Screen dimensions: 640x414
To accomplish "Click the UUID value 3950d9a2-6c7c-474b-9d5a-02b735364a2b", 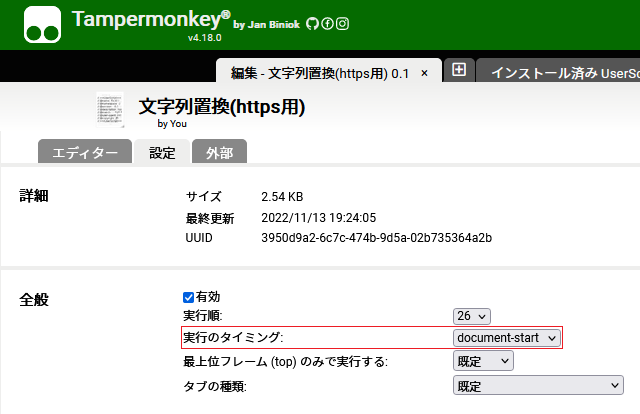I will click(376, 238).
